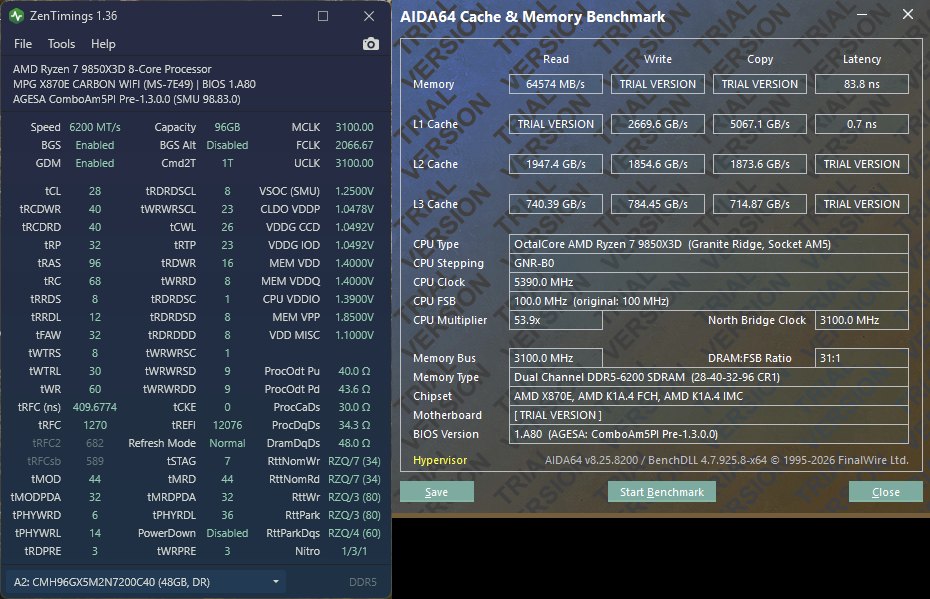The height and width of the screenshot is (599, 930).
Task: Click CPU FSB value 100.0 MHz
Action: pos(709,301)
